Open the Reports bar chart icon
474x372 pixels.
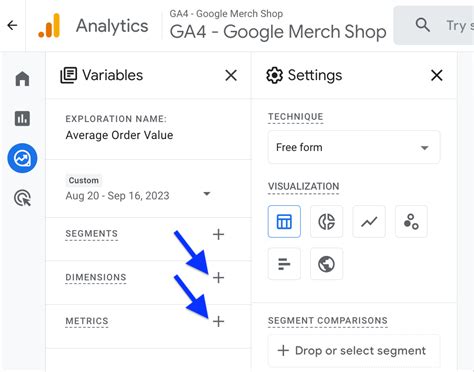[22, 118]
